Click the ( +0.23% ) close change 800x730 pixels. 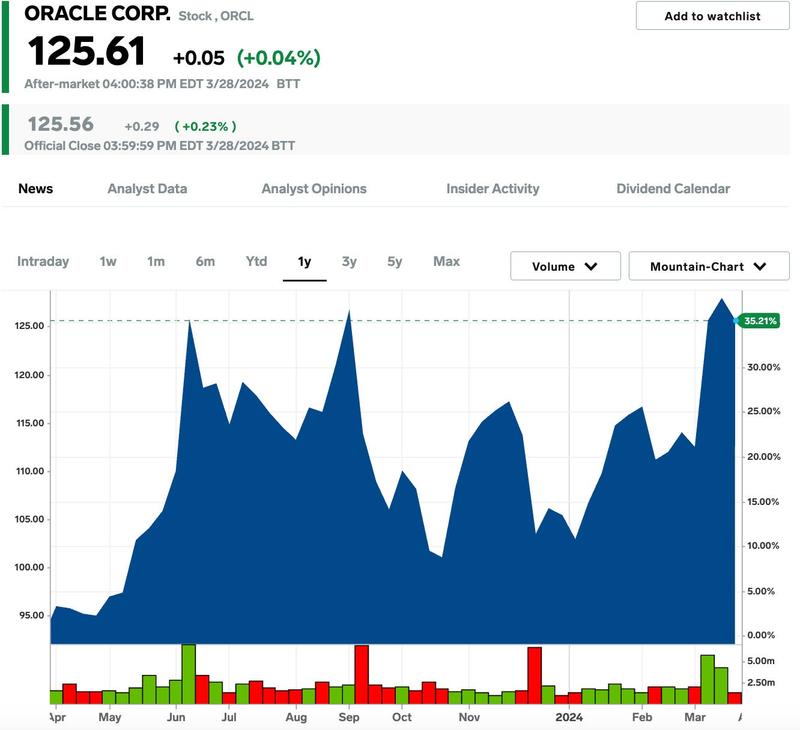(206, 126)
